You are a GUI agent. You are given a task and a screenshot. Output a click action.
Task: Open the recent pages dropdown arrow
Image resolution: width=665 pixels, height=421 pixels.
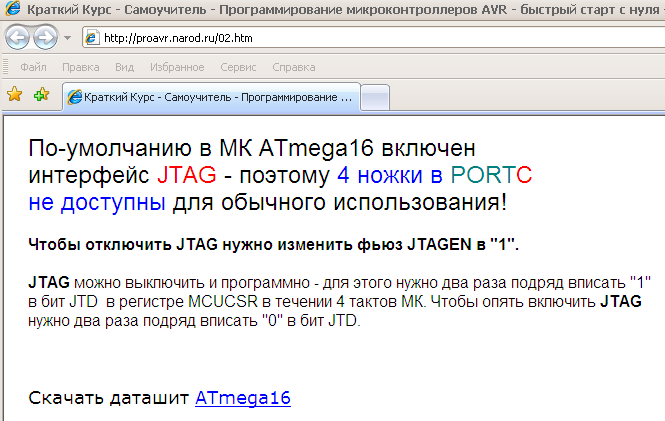[67, 38]
